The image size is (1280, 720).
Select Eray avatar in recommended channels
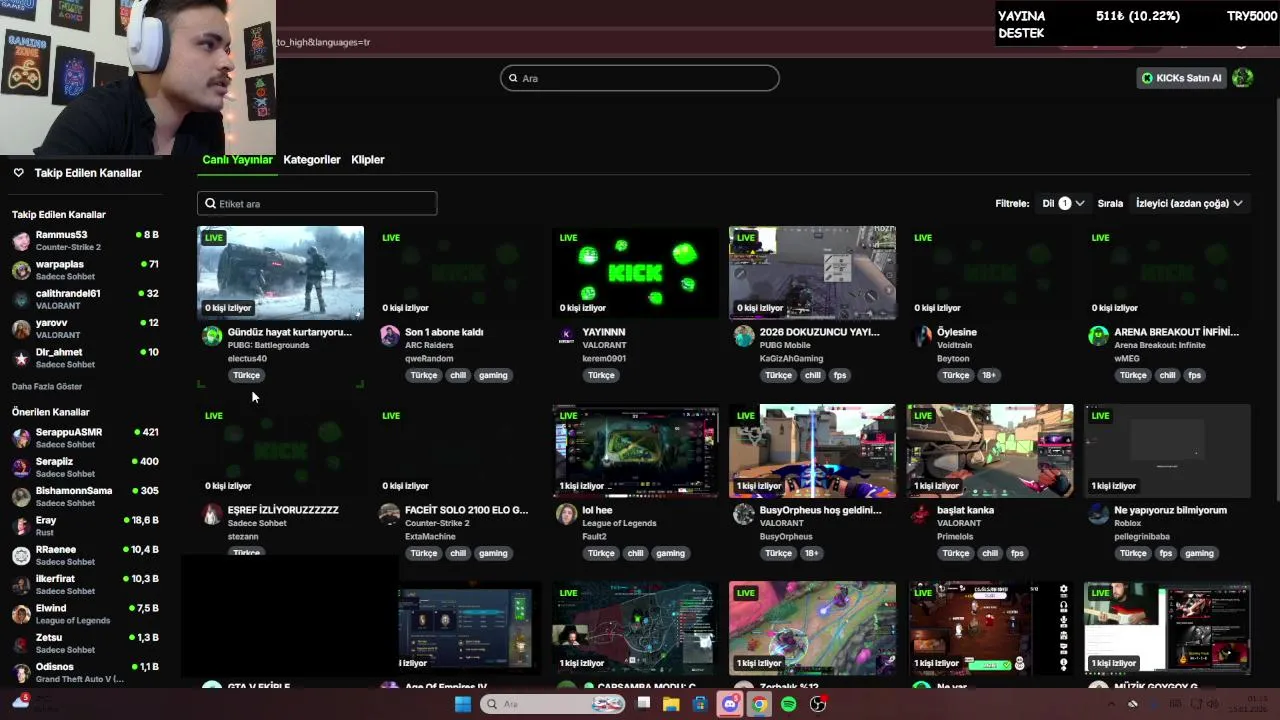click(21, 526)
